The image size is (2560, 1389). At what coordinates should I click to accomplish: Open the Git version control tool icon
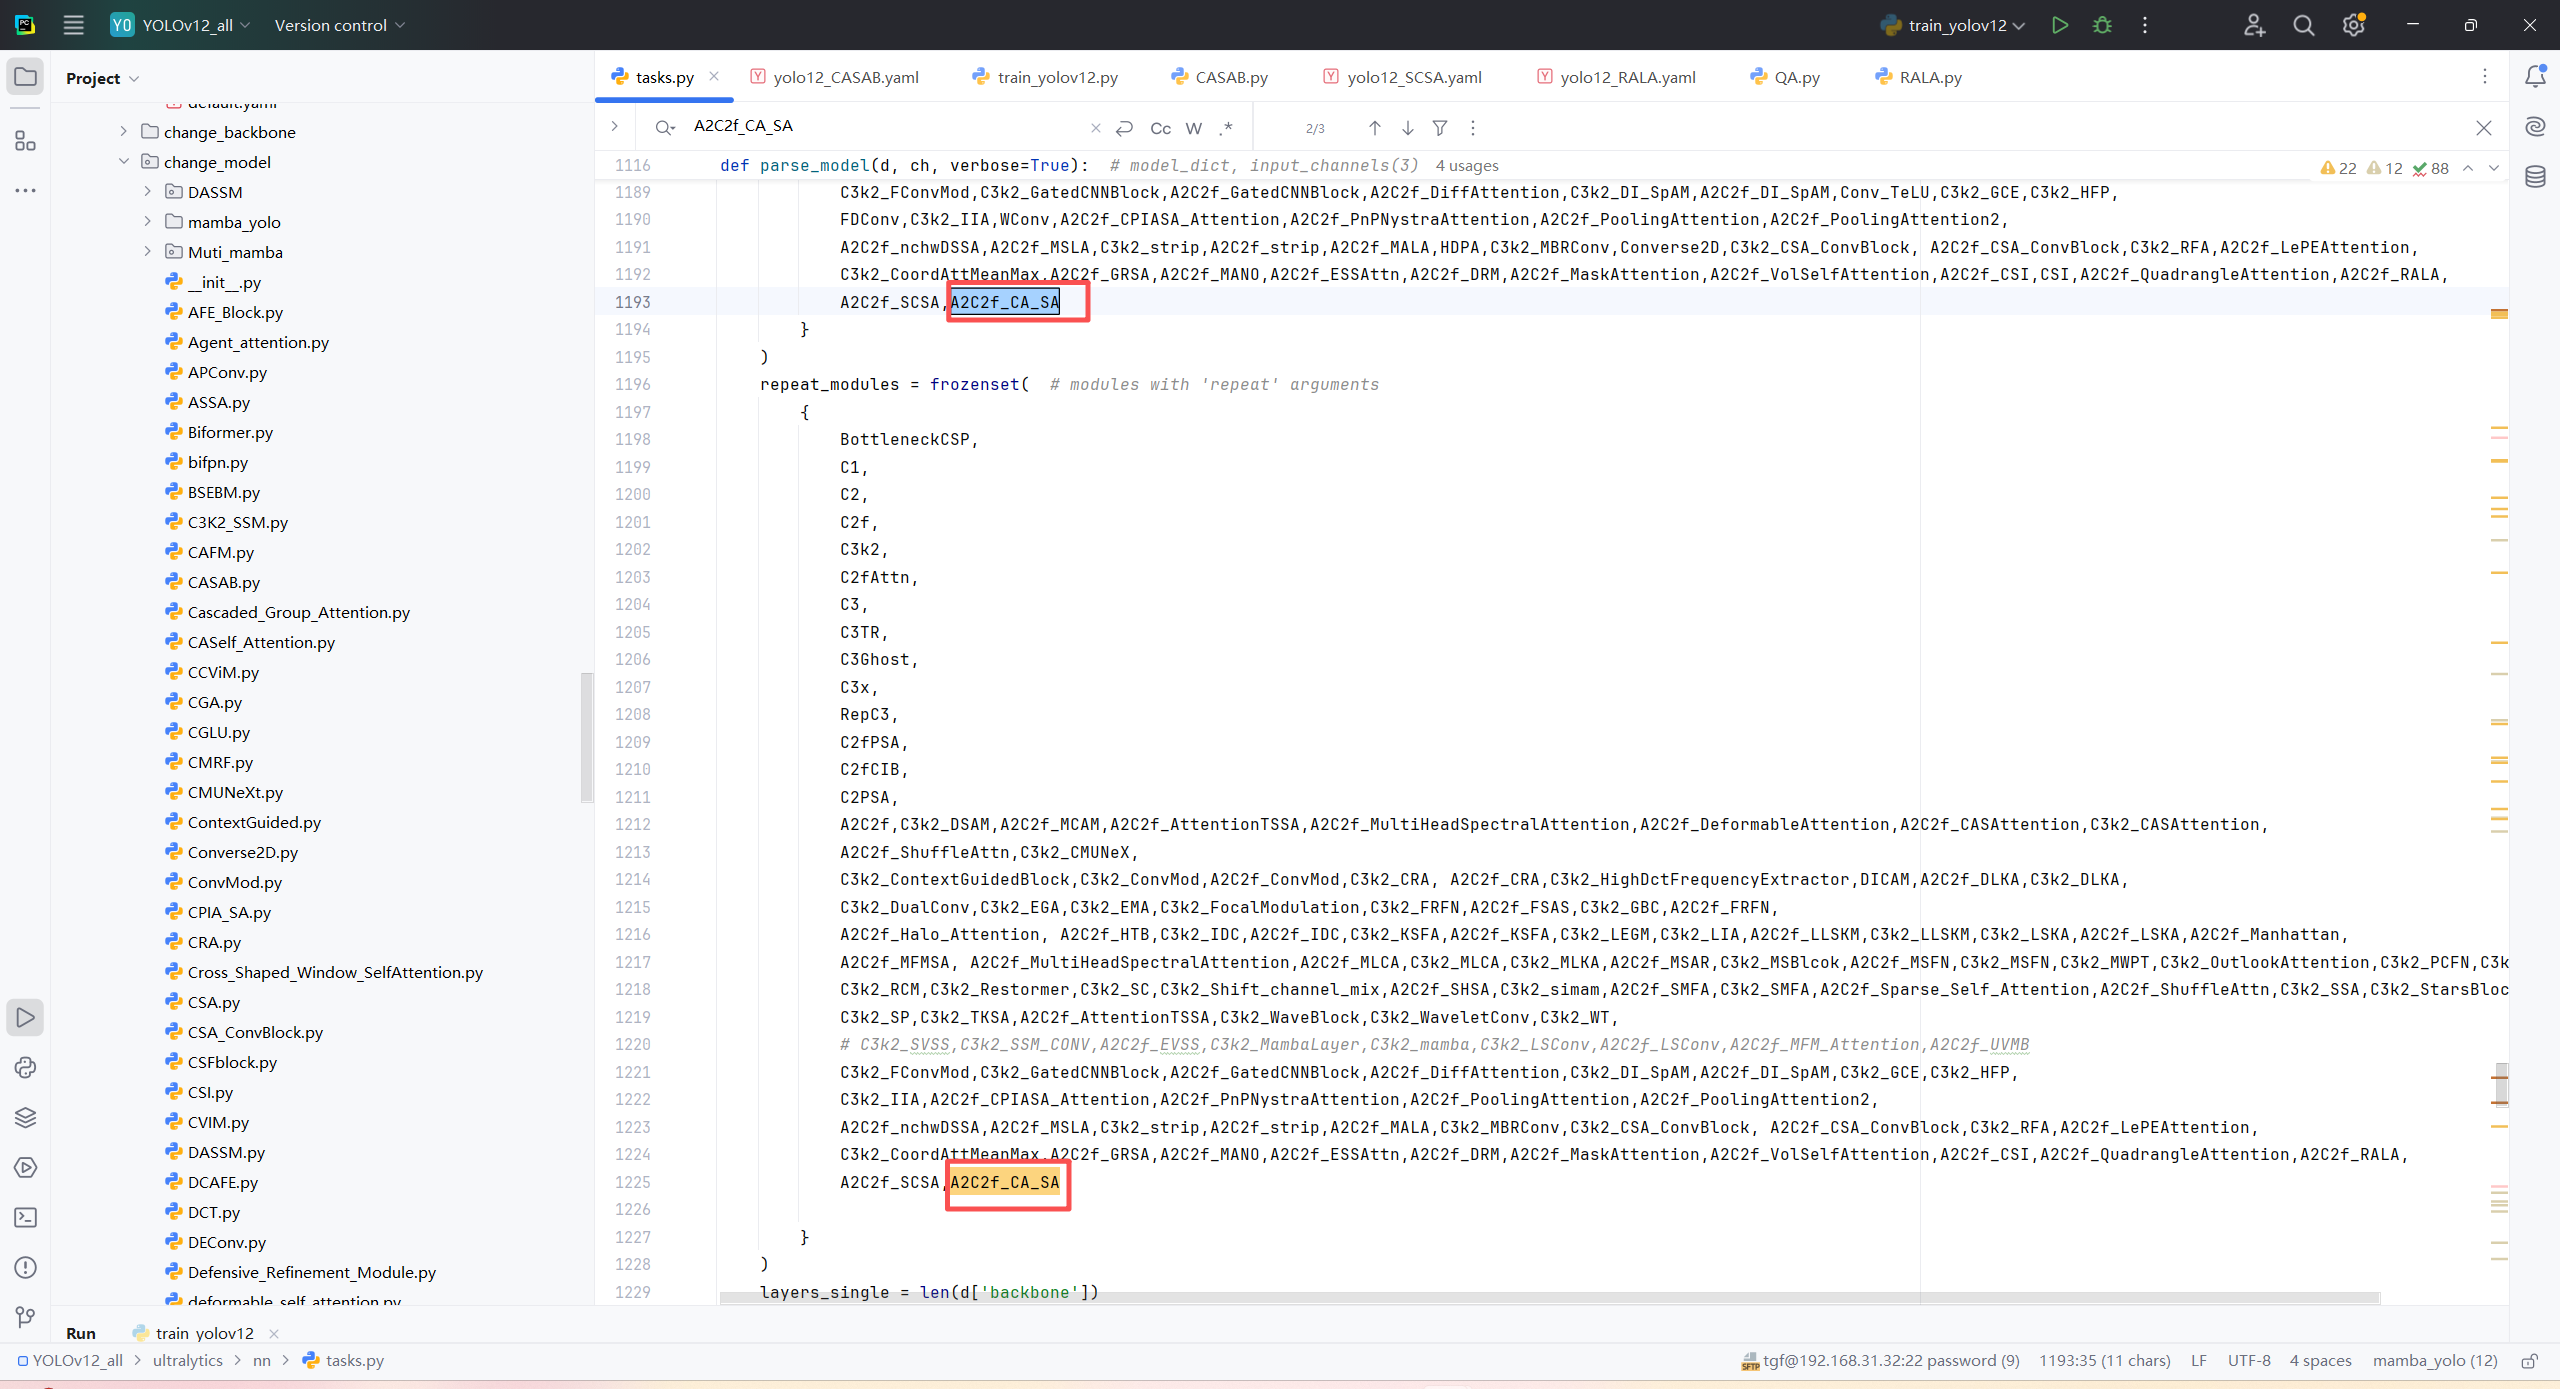[25, 1317]
